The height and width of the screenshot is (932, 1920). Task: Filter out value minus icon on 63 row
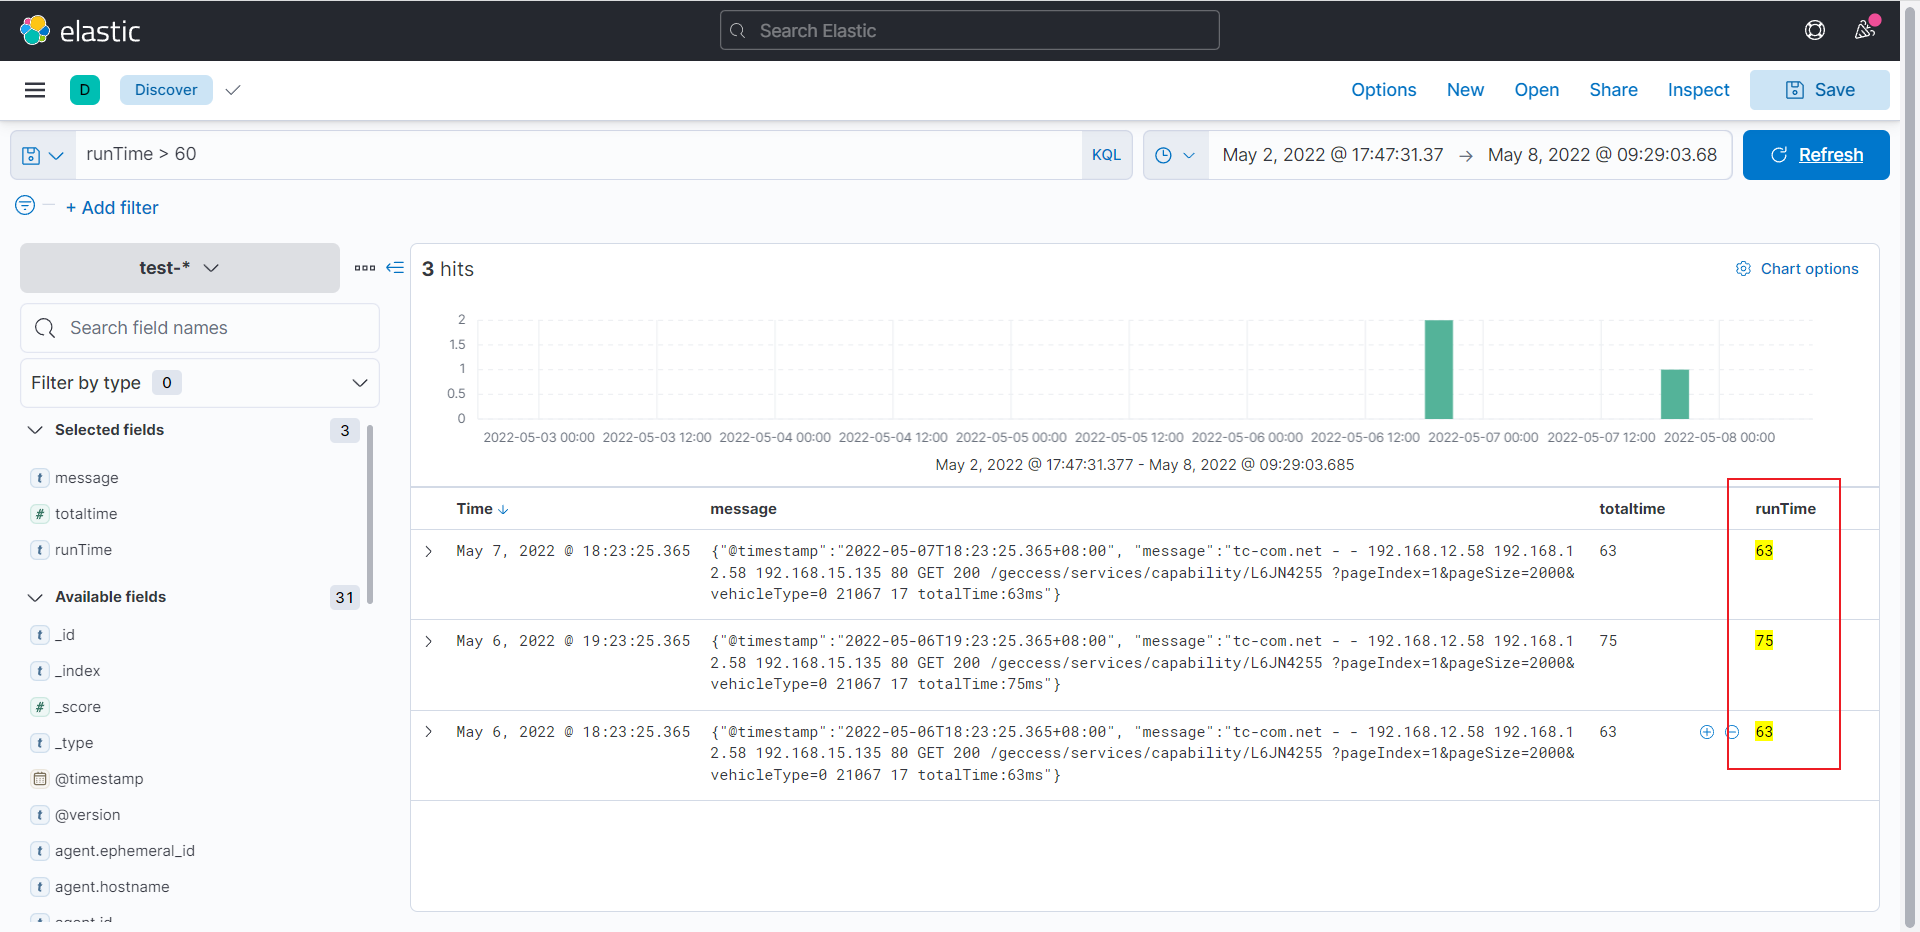click(x=1732, y=732)
